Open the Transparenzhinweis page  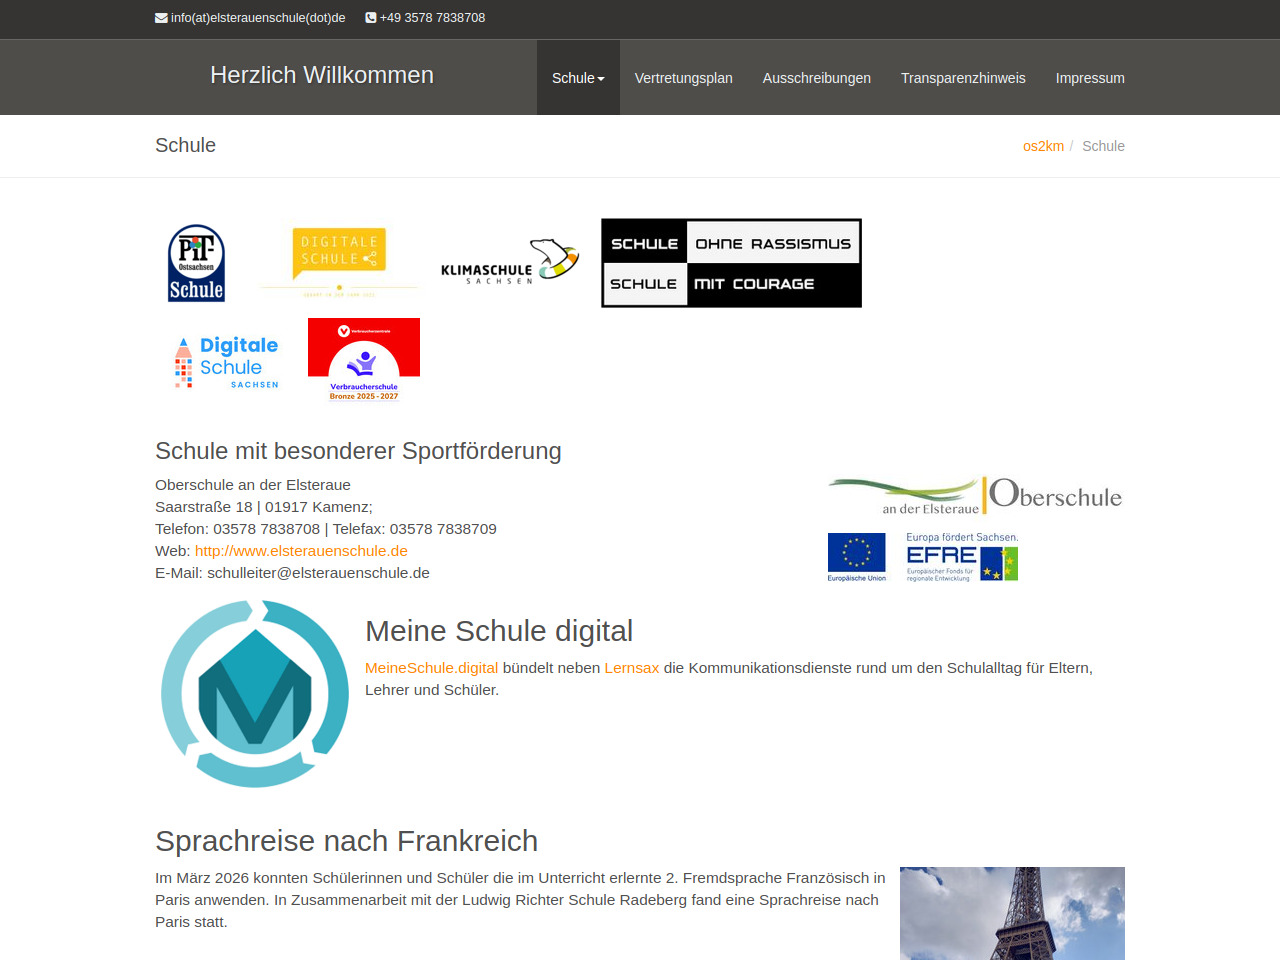tap(963, 78)
